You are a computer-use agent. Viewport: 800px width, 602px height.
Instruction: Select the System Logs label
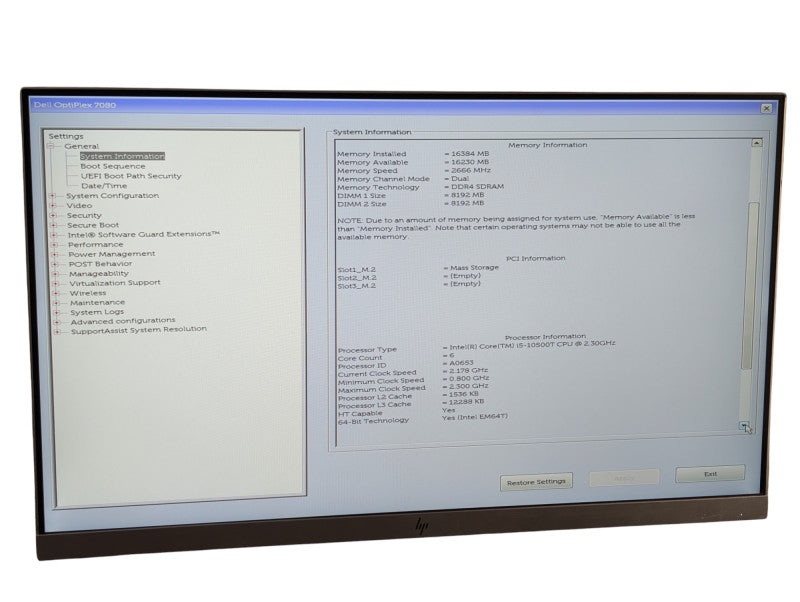point(97,312)
